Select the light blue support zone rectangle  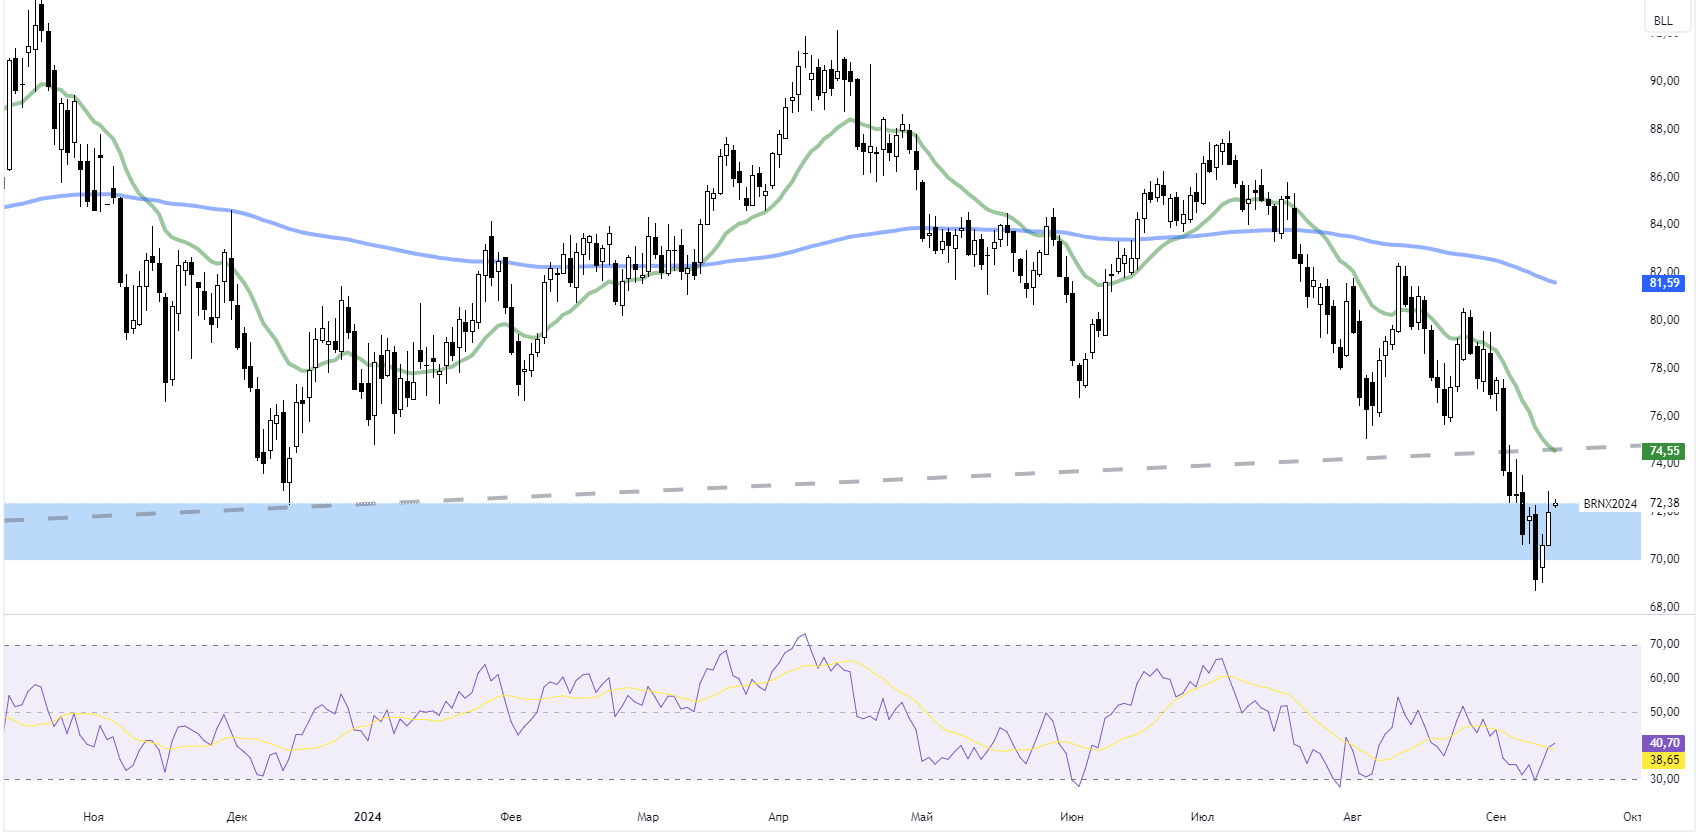click(822, 531)
